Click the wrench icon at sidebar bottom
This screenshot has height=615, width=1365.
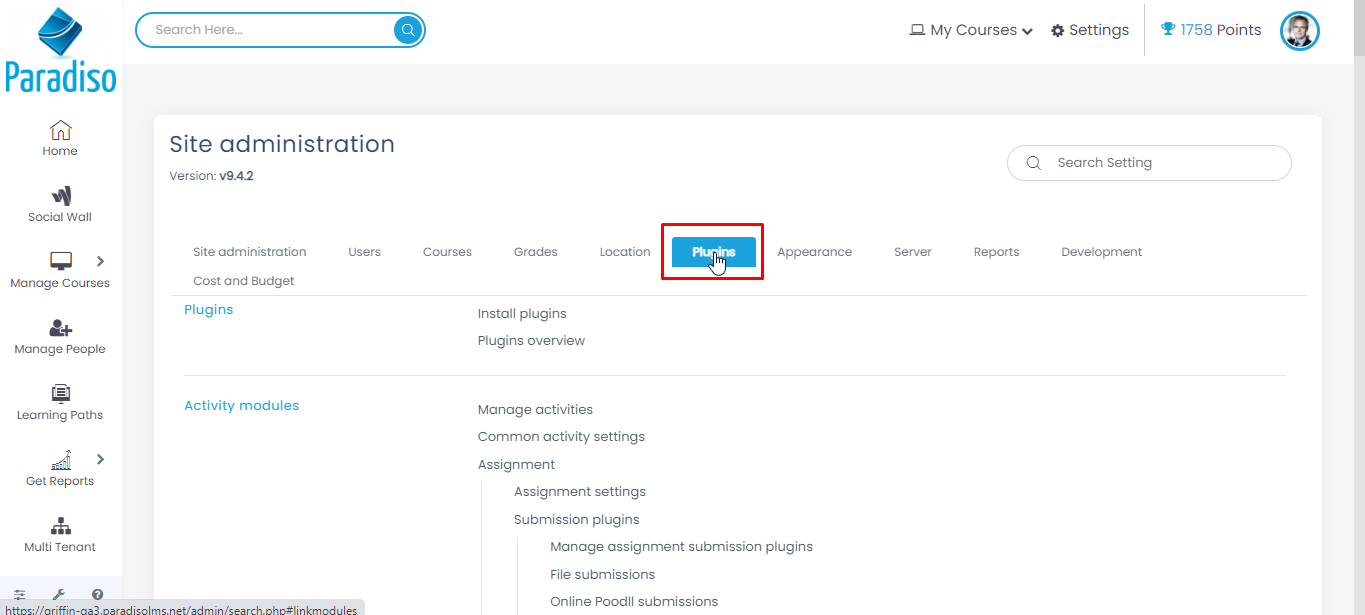59,595
